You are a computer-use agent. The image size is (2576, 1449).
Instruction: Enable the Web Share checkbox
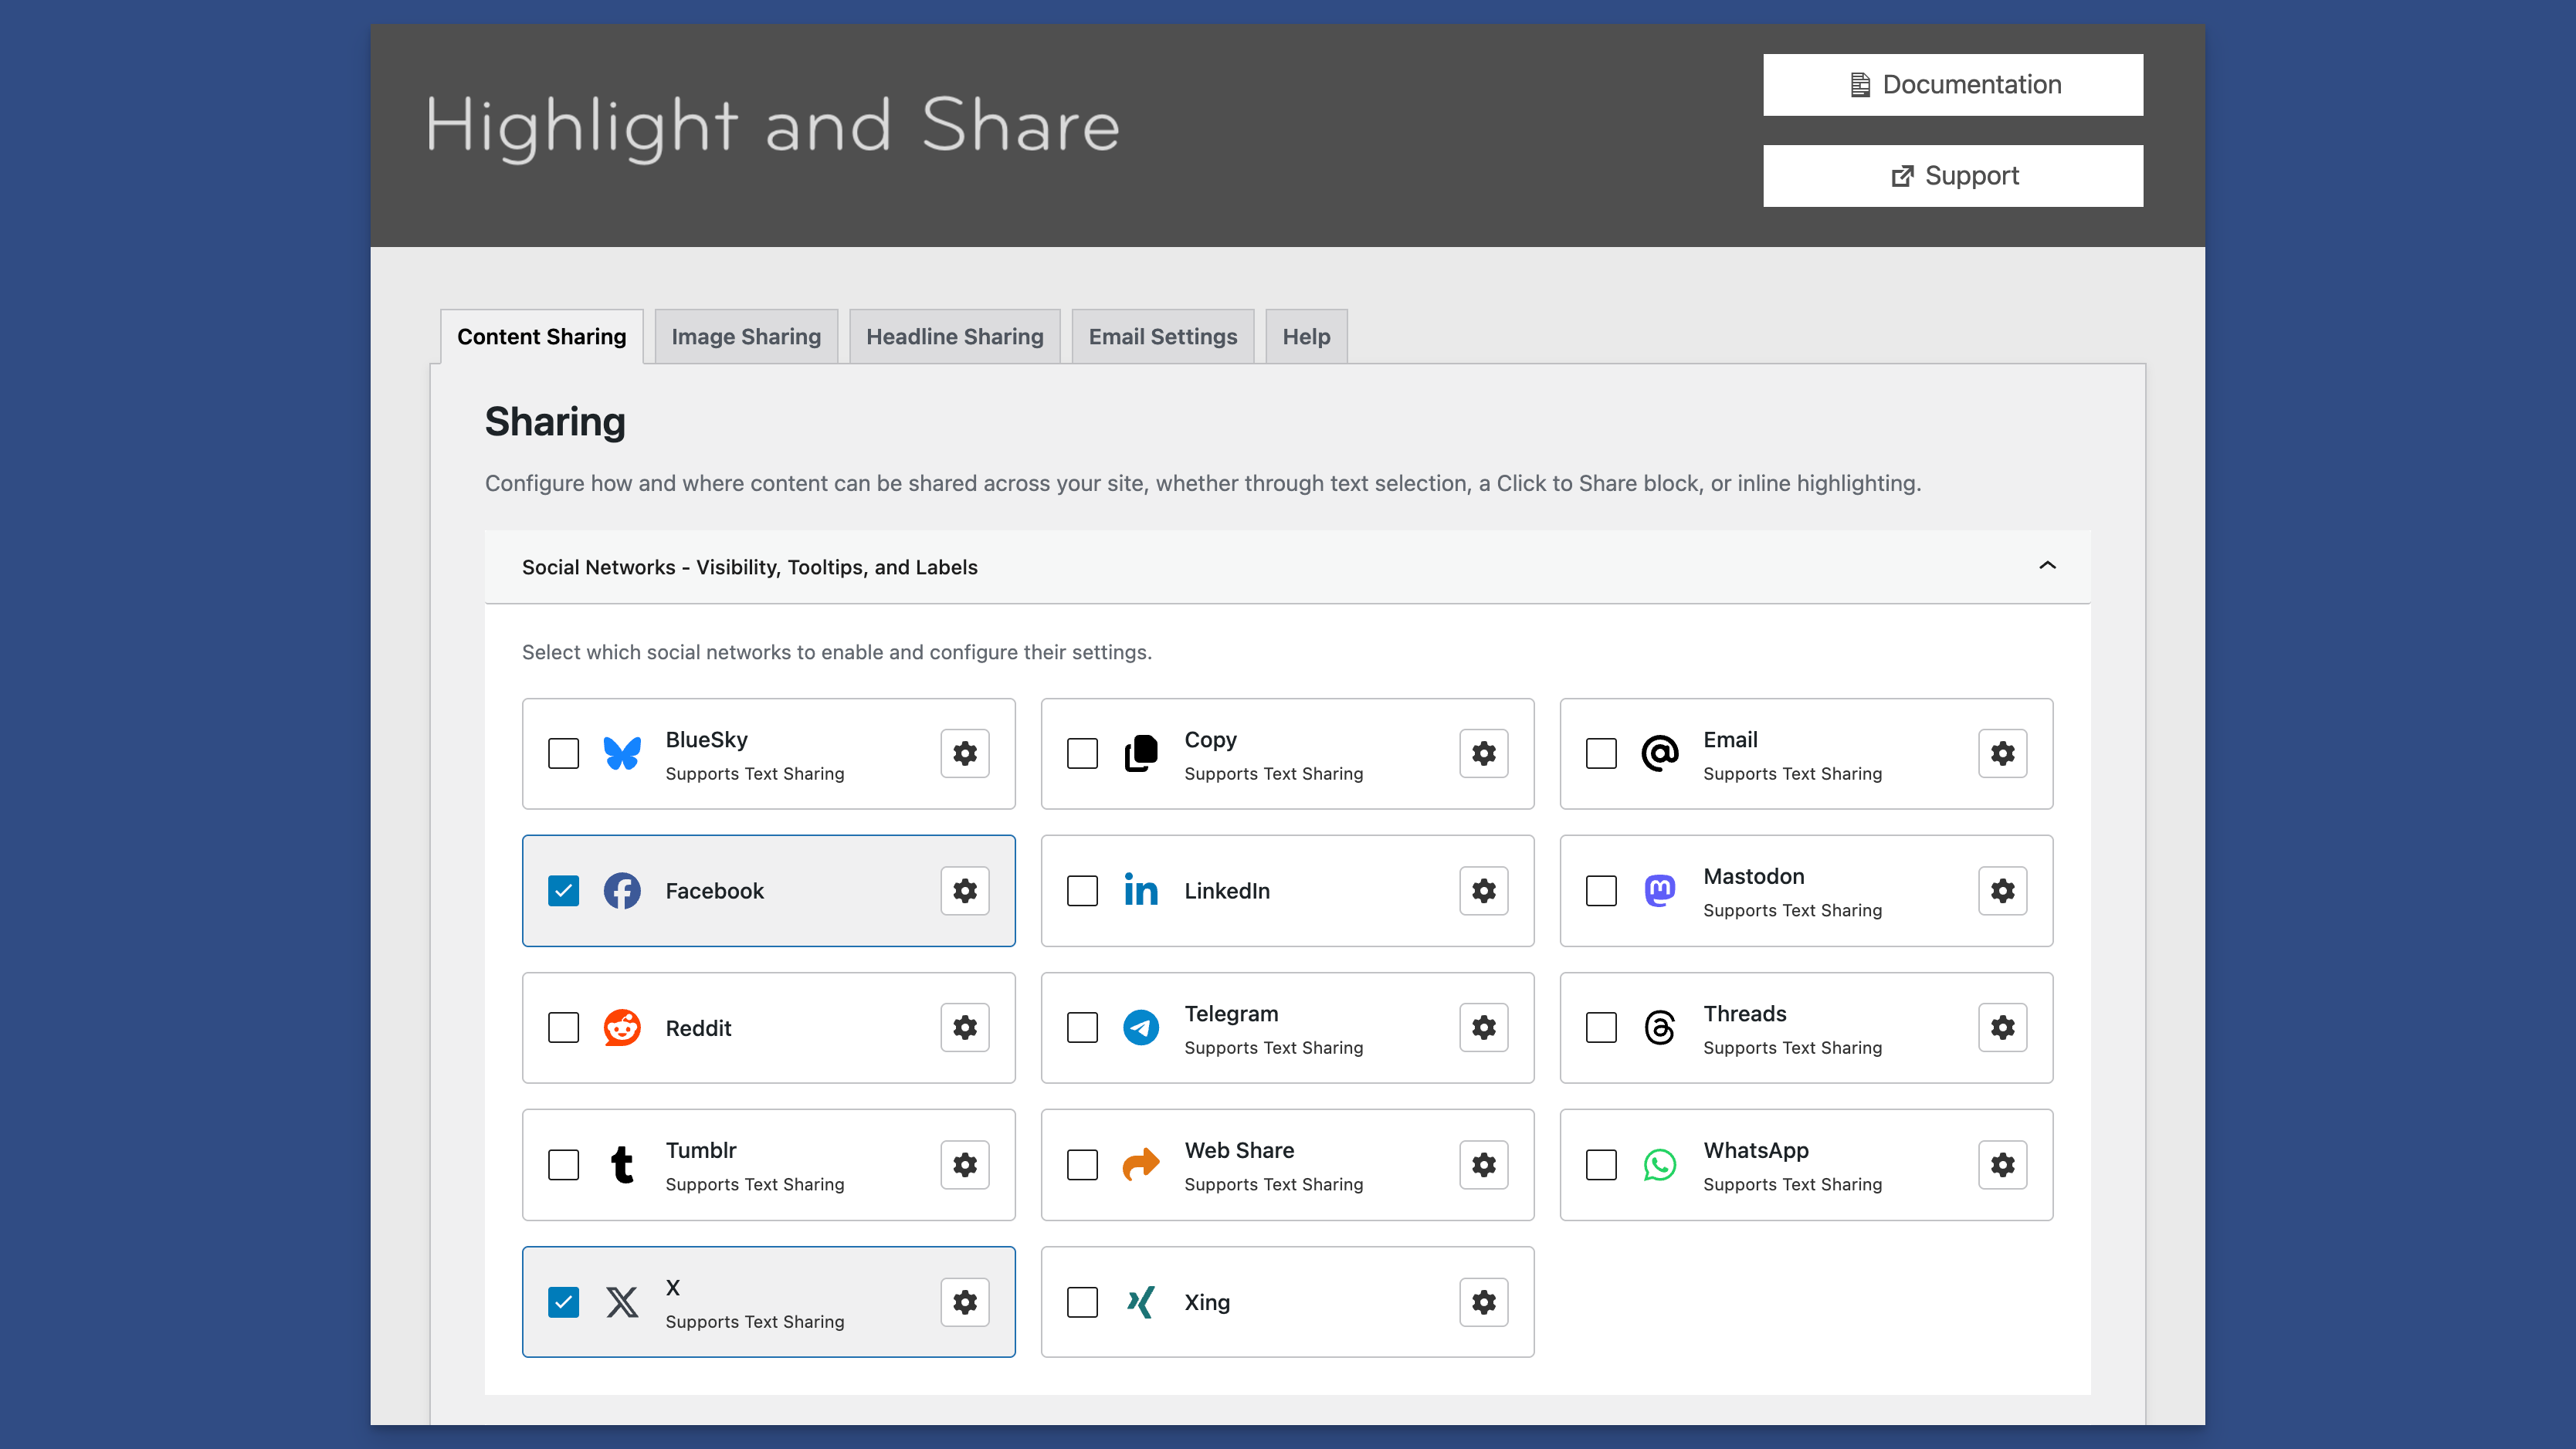click(1083, 1164)
